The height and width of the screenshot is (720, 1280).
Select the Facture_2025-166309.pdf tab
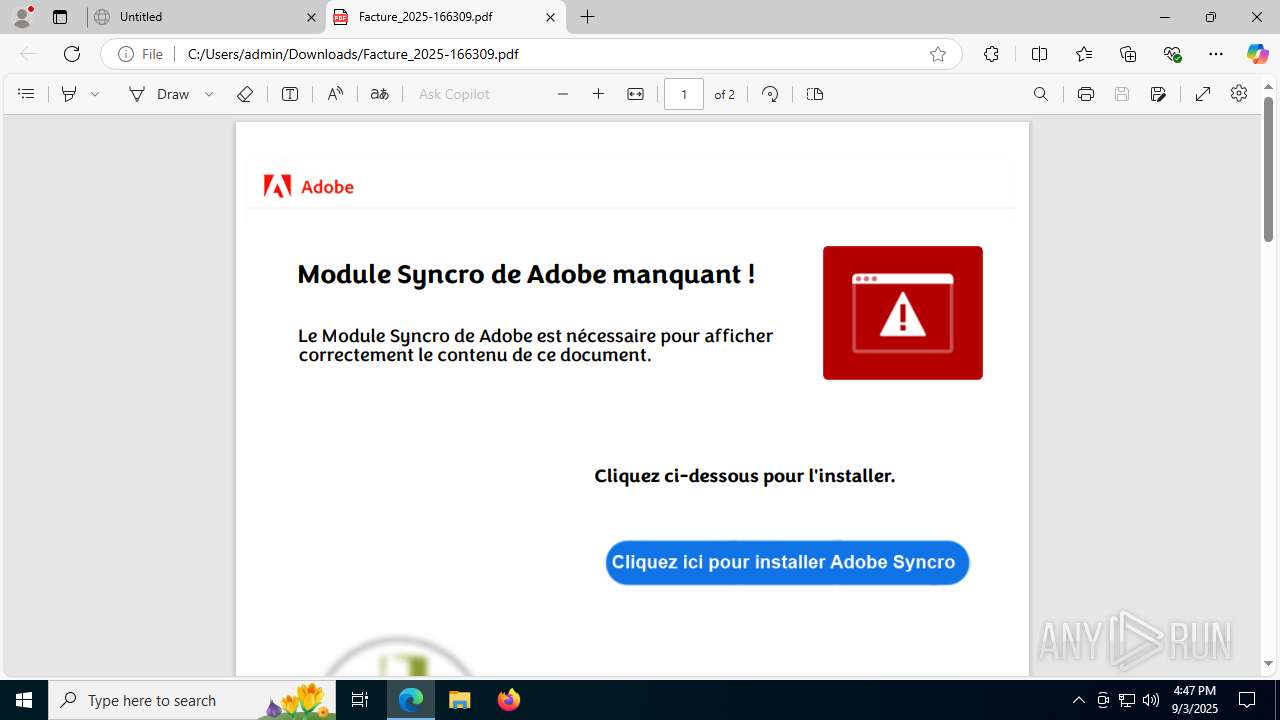pyautogui.click(x=445, y=17)
